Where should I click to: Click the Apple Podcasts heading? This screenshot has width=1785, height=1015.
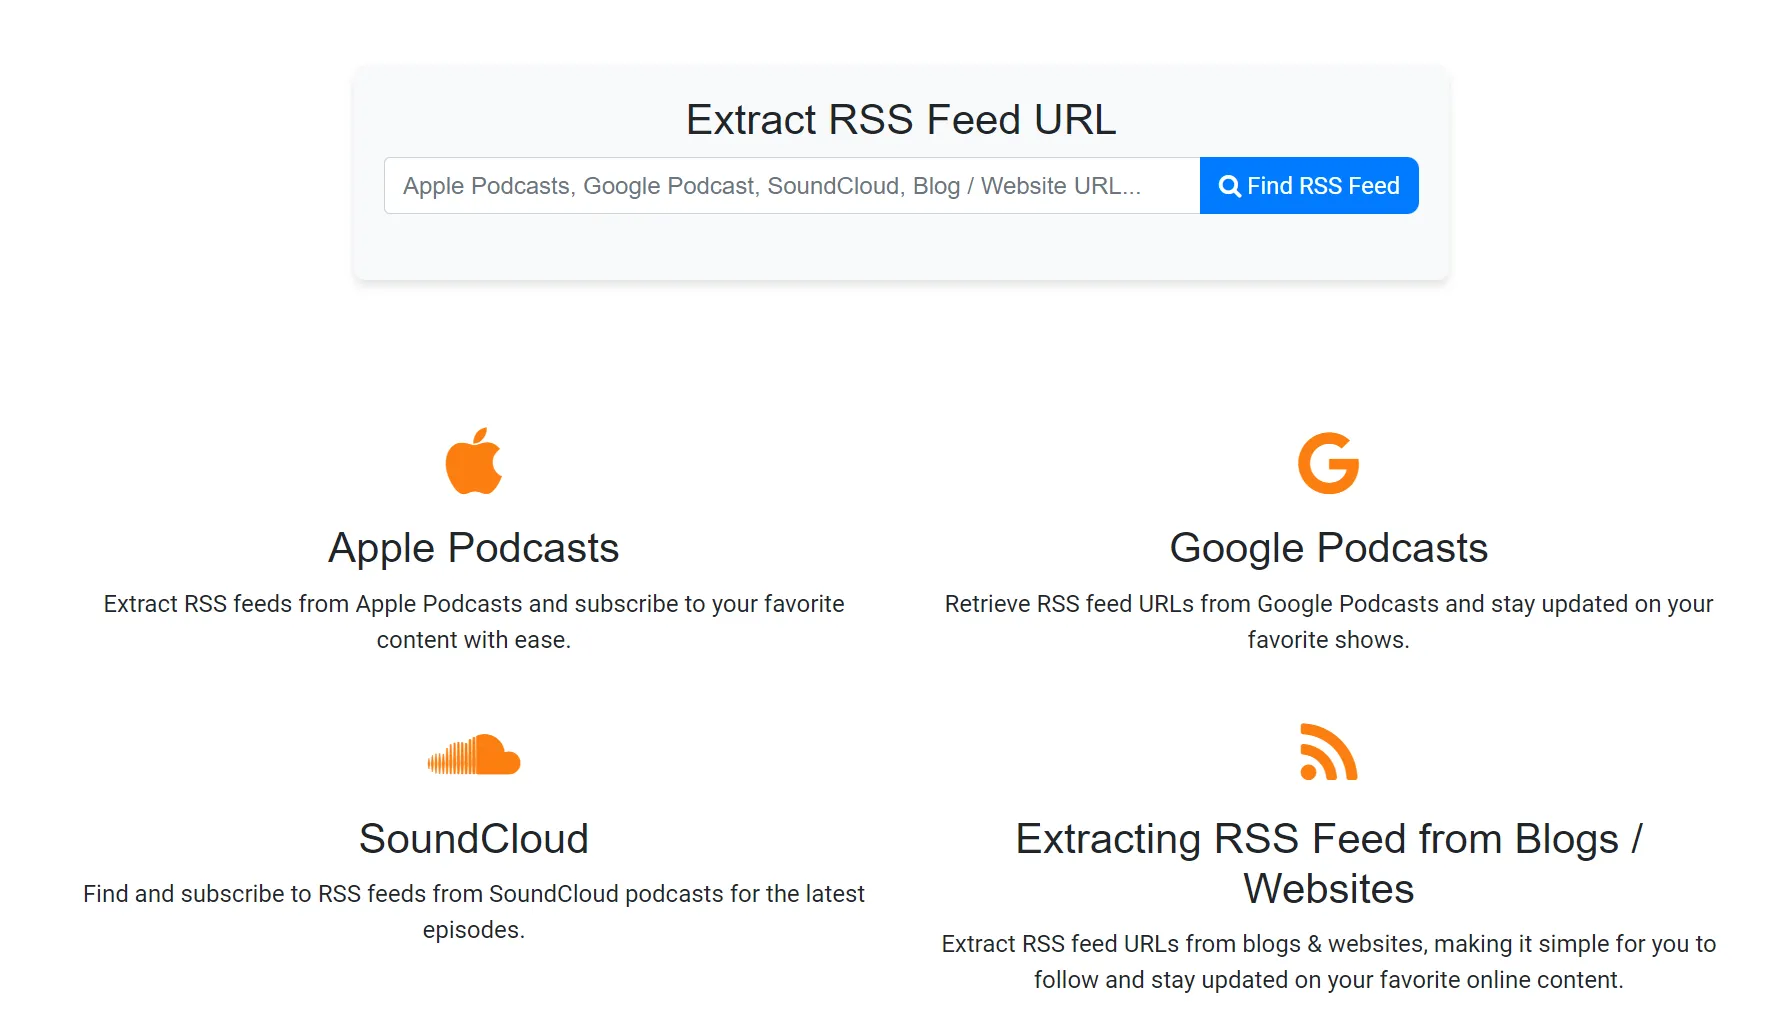pos(474,548)
